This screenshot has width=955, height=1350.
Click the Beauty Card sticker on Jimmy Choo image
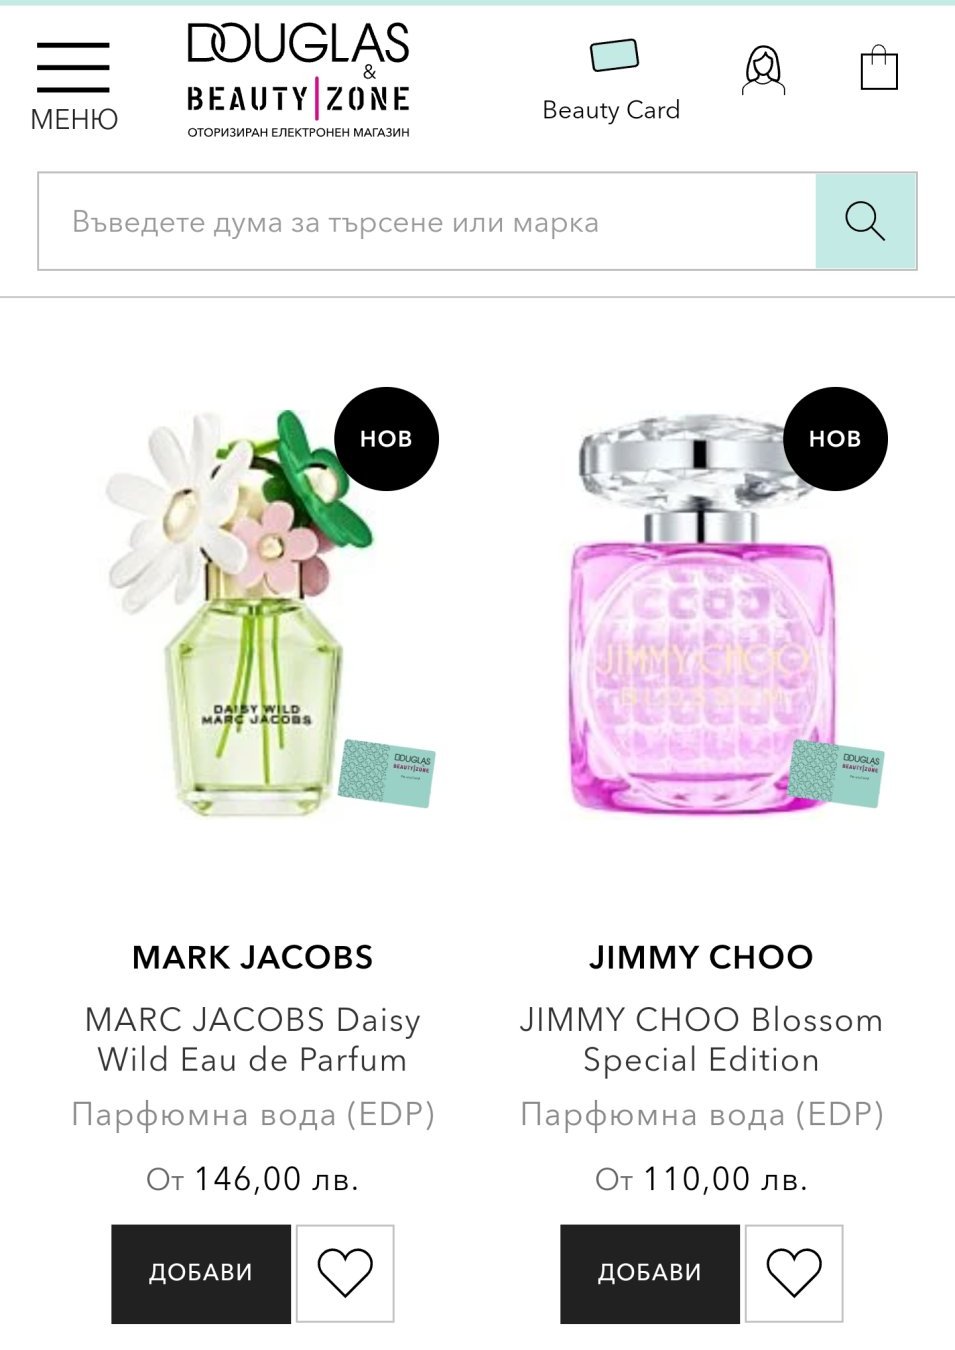click(x=836, y=773)
